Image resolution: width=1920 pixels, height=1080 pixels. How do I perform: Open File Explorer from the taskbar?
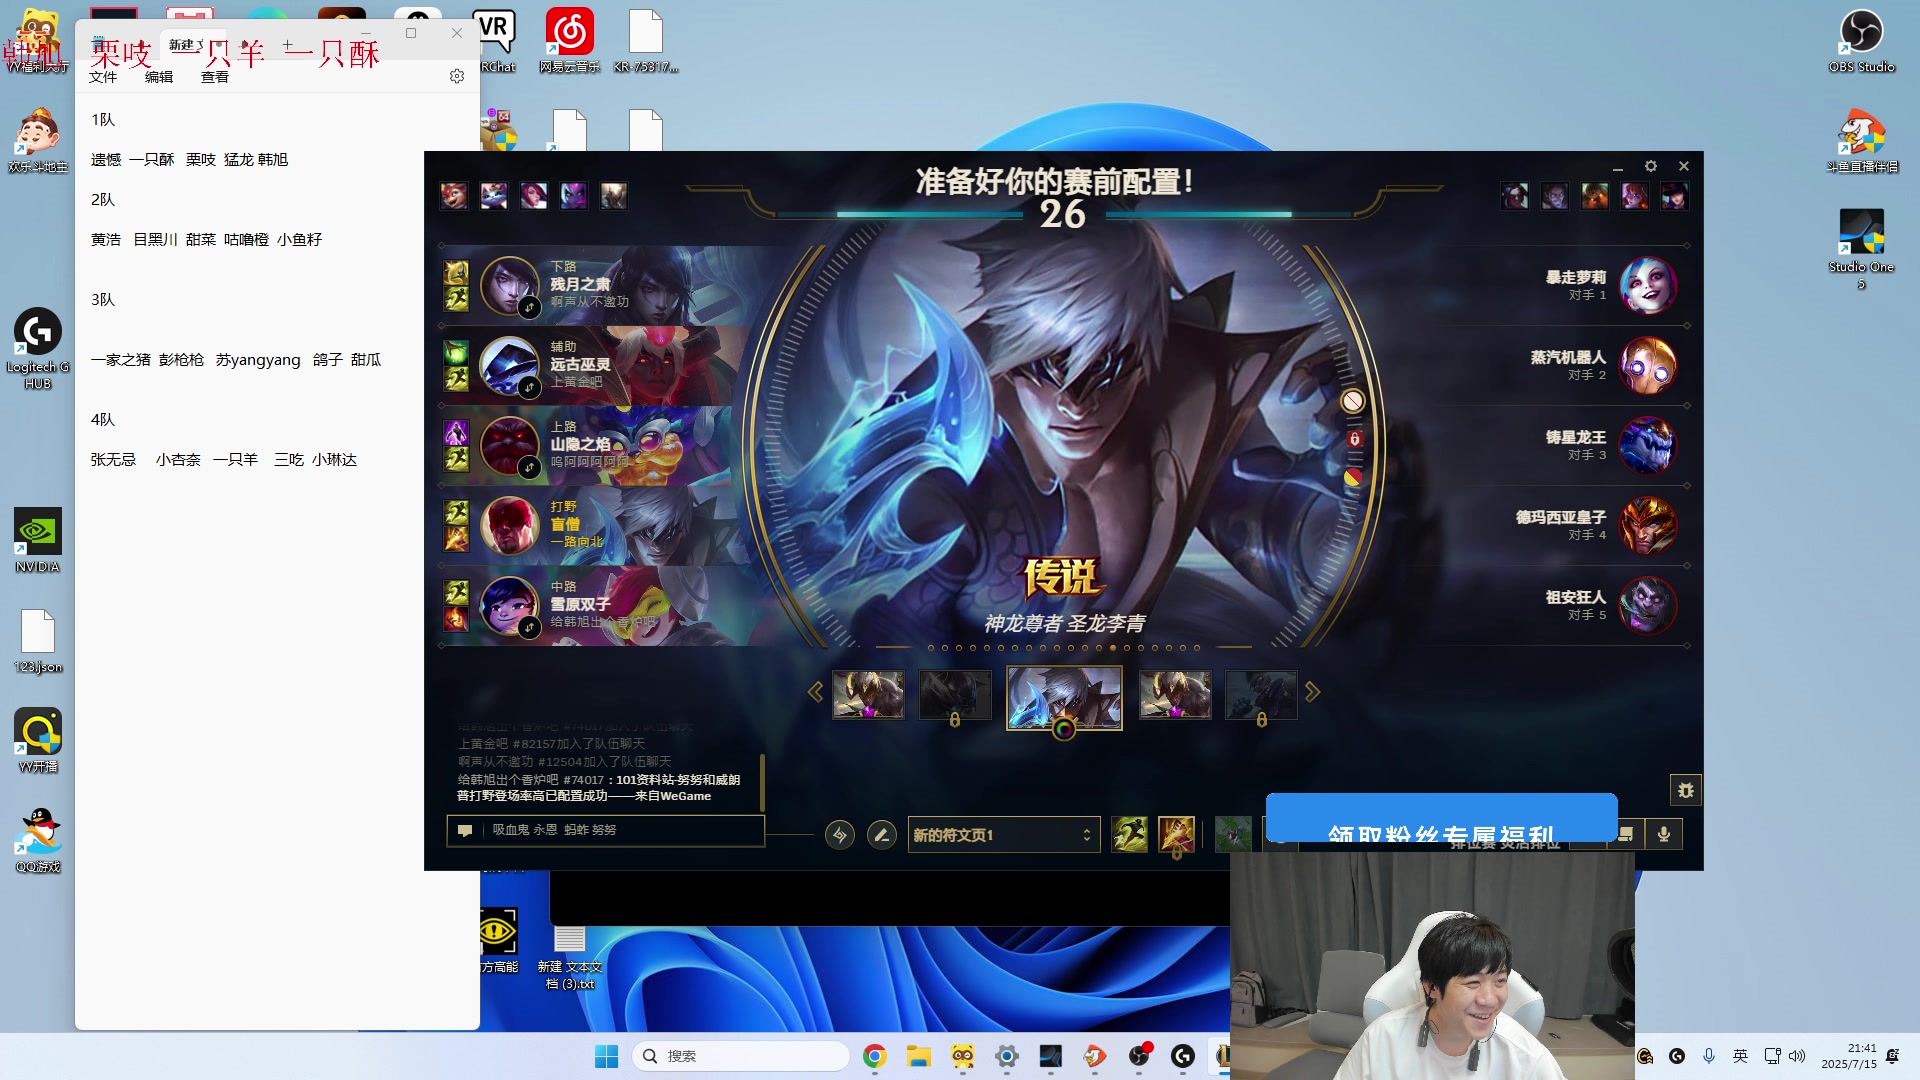[x=919, y=1056]
